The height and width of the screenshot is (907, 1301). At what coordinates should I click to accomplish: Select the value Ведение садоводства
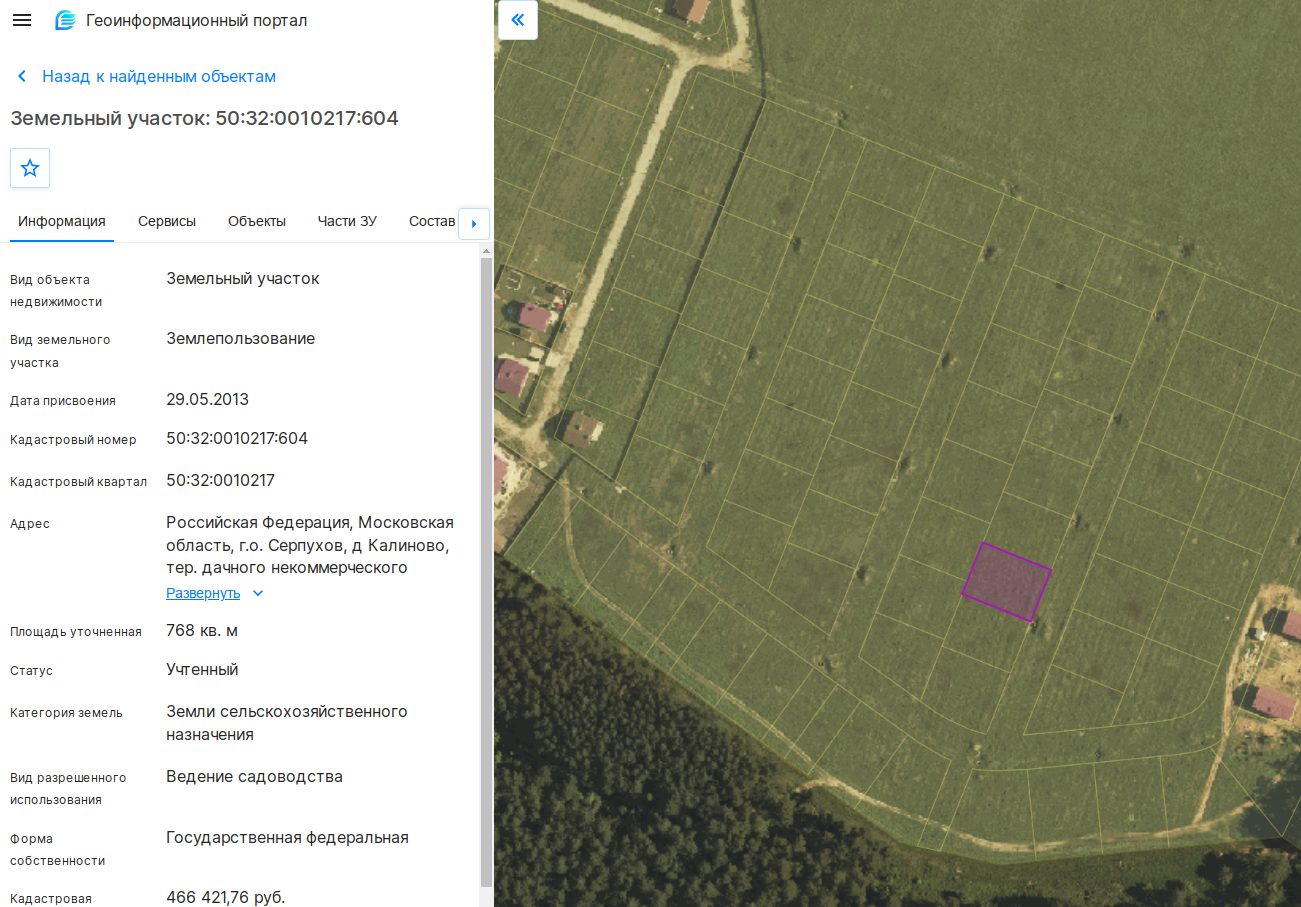(x=255, y=777)
